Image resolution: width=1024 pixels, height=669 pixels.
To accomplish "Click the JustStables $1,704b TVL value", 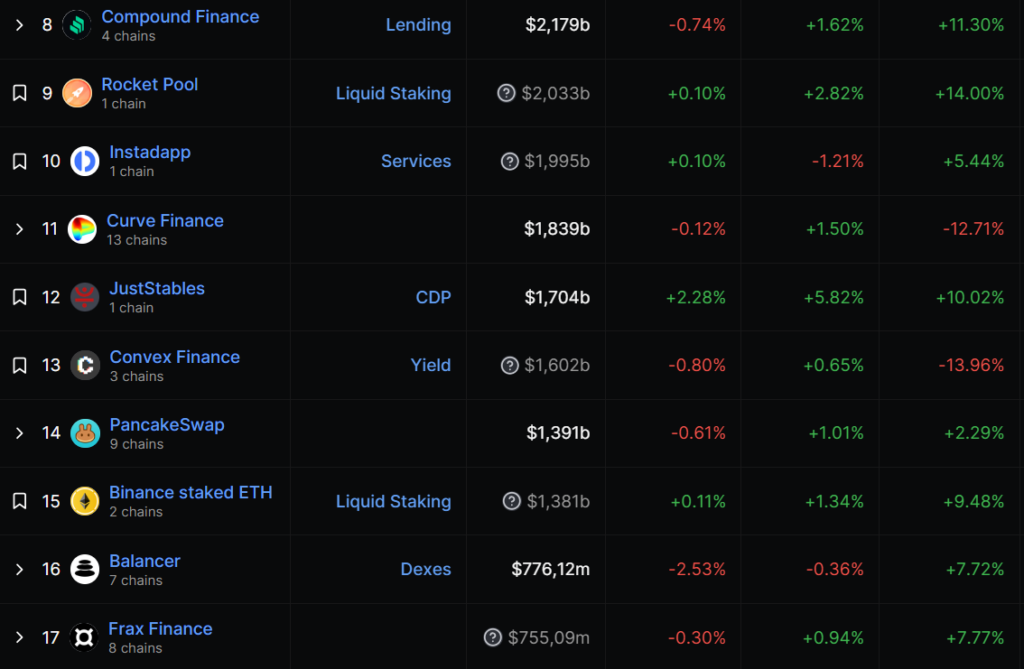I will (557, 297).
